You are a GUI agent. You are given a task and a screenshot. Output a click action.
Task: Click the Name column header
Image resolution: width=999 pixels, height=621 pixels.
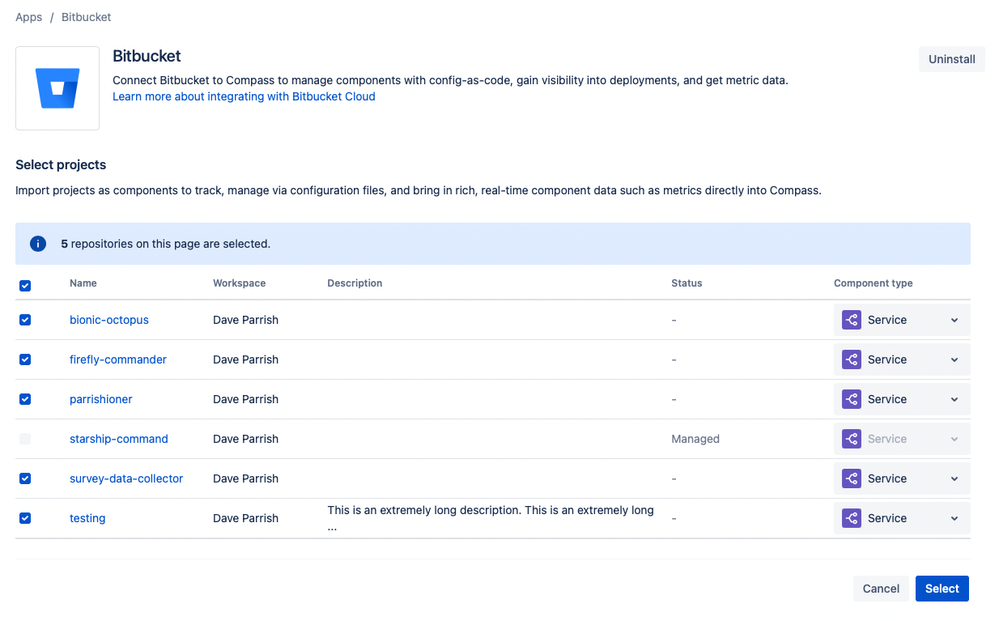point(83,283)
